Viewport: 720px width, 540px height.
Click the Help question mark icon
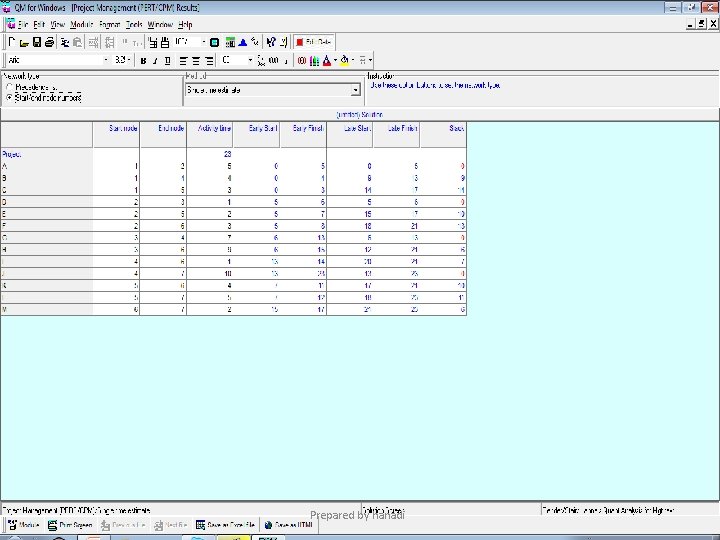click(271, 42)
